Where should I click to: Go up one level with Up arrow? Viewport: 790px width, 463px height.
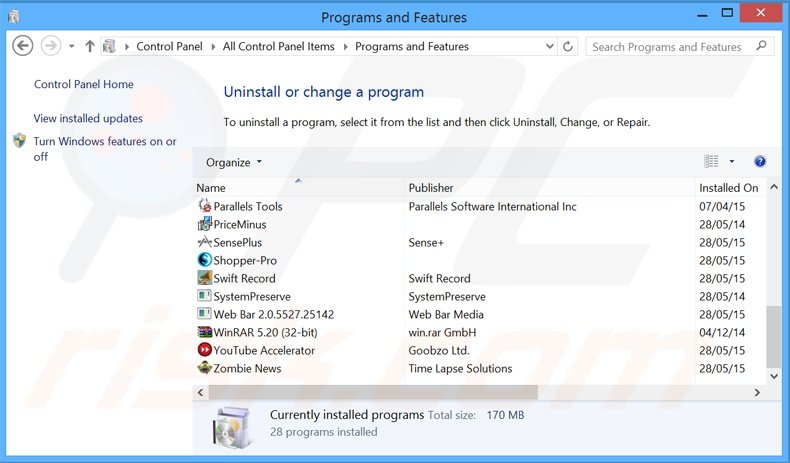[90, 46]
